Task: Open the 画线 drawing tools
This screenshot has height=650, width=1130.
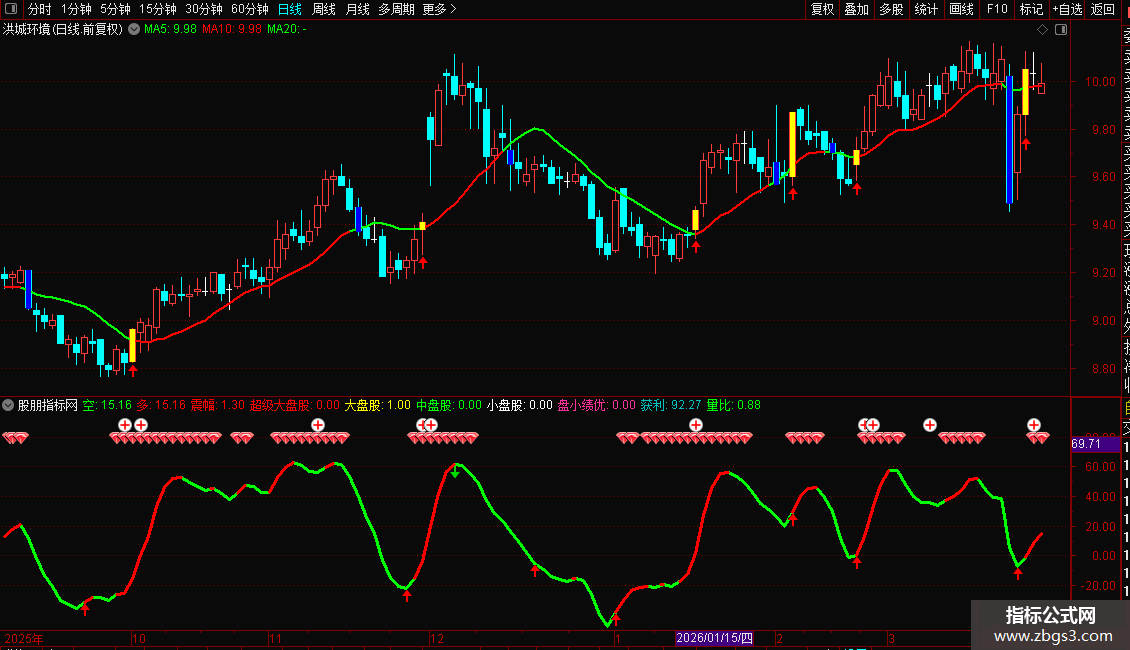Action: [961, 9]
